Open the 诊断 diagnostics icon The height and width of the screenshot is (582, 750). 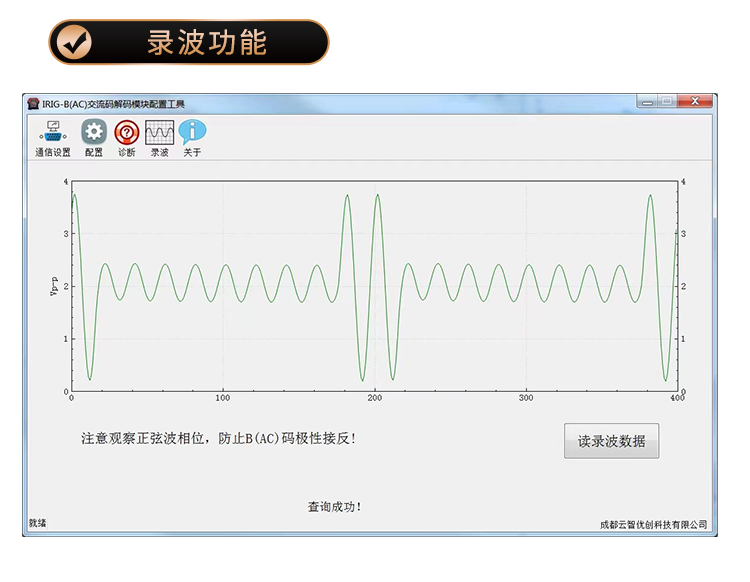coord(127,139)
